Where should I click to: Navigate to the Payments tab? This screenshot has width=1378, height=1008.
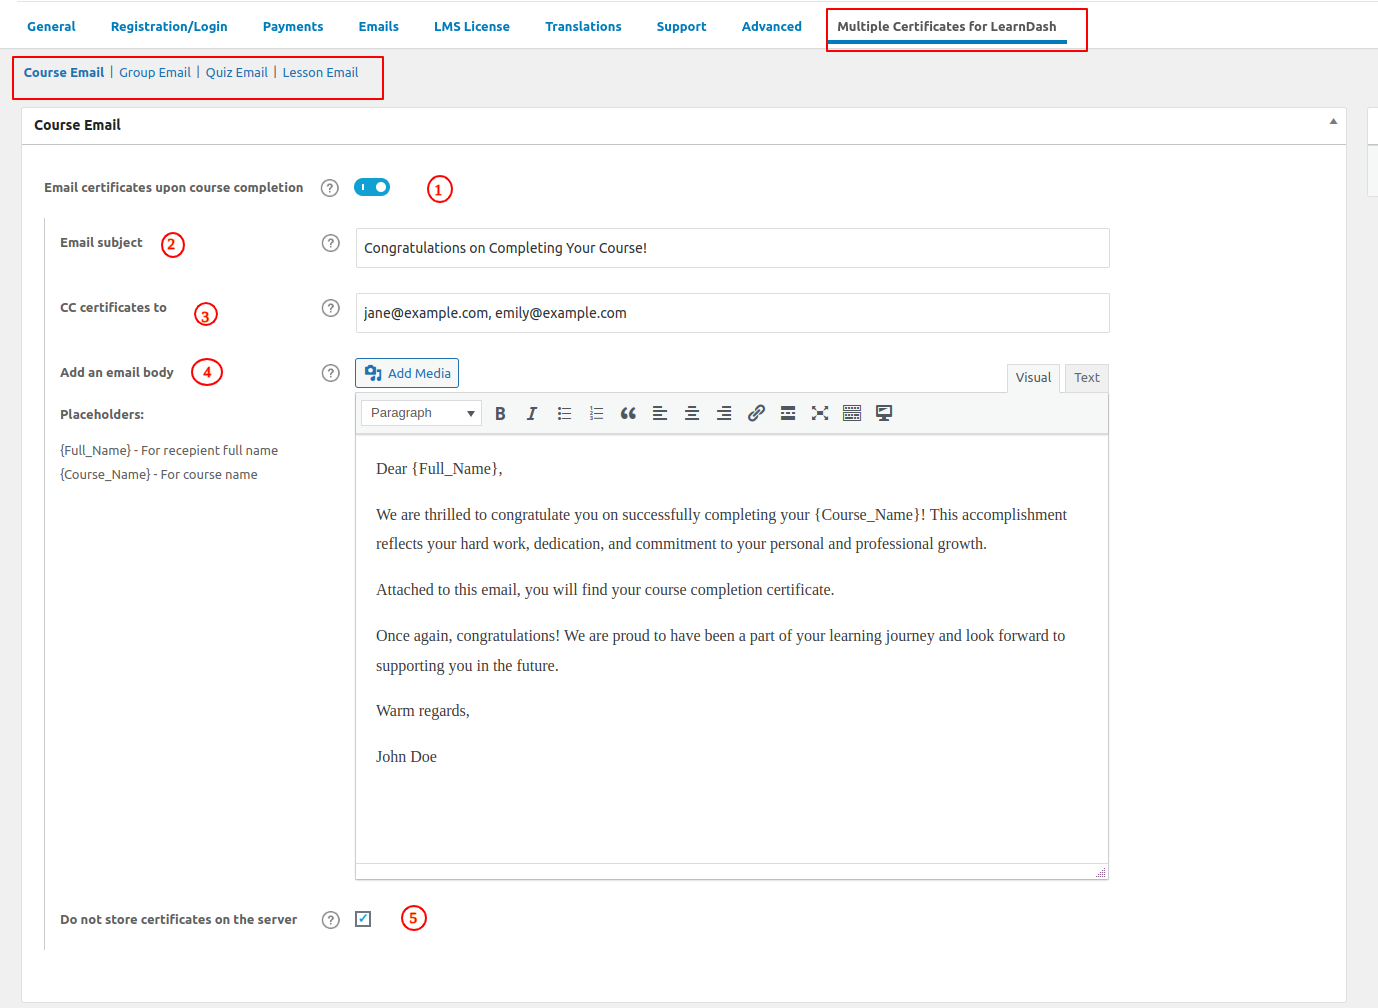tap(292, 26)
